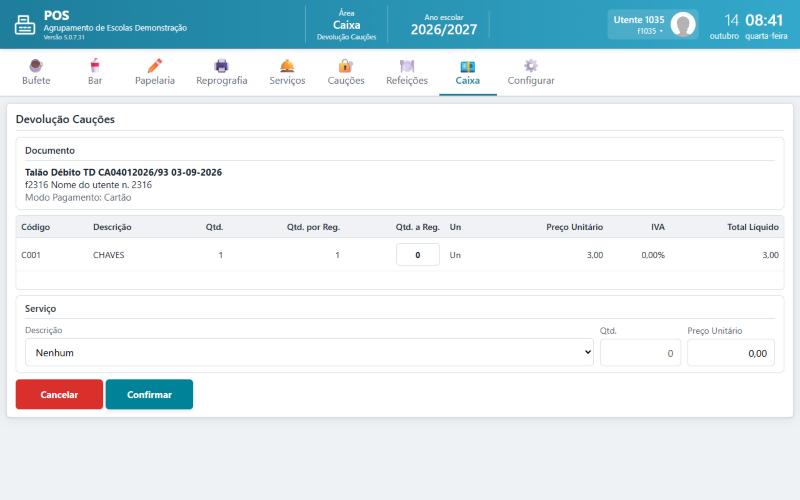This screenshot has width=800, height=500.
Task: Open the service Descrição dropdown showing Nenhum
Action: pyautogui.click(x=309, y=353)
